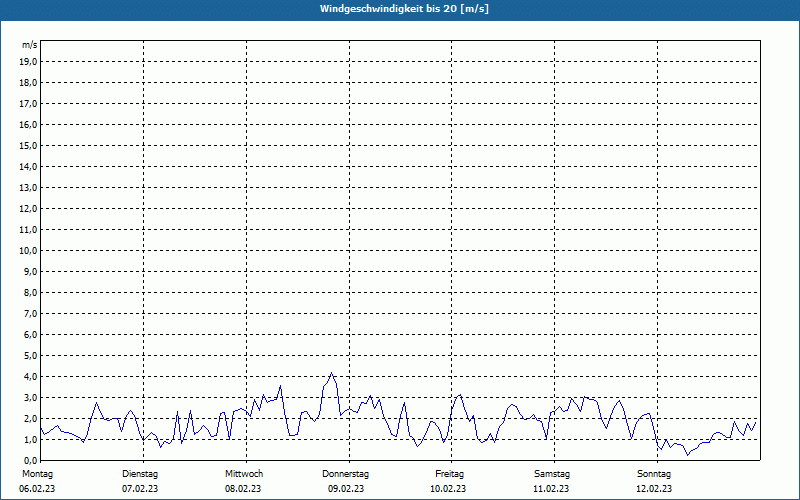This screenshot has height=500, width=800.
Task: Click the highest wind speed peak near 4 m/s
Action: click(x=332, y=373)
